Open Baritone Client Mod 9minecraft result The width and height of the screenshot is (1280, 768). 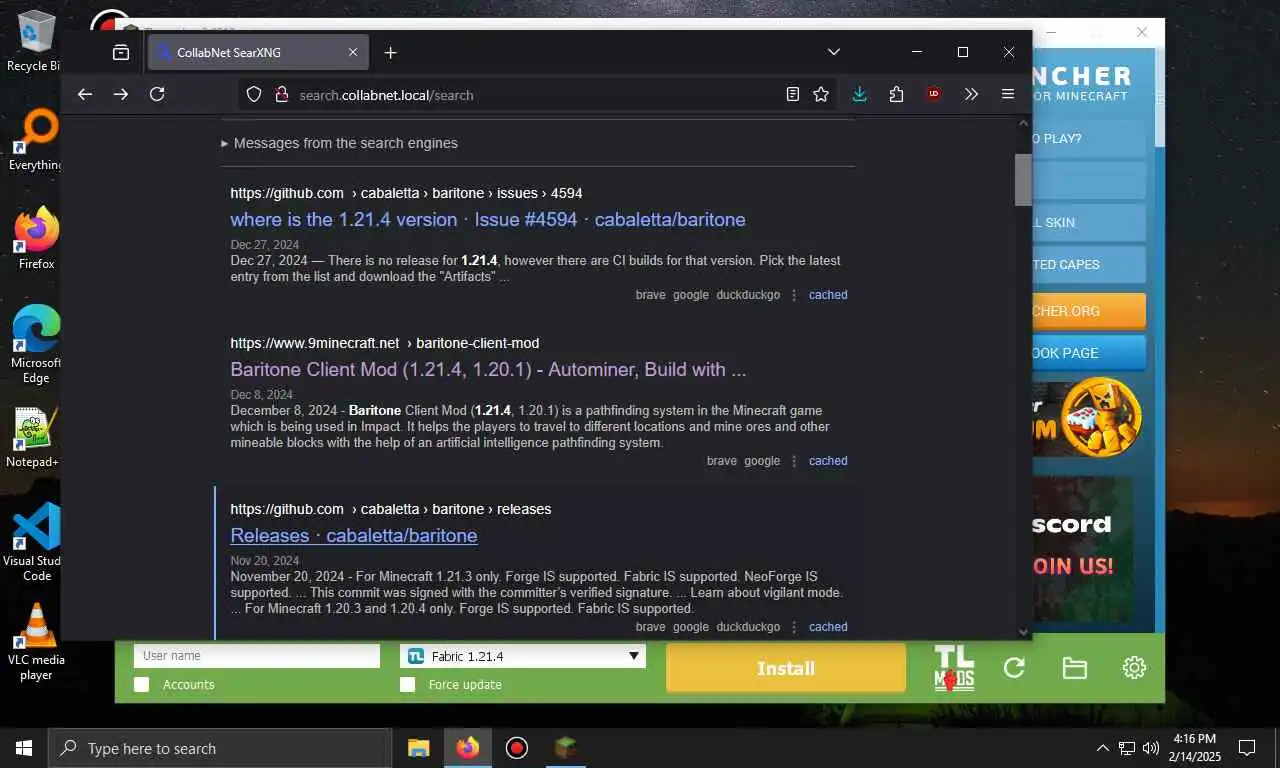[x=488, y=369]
